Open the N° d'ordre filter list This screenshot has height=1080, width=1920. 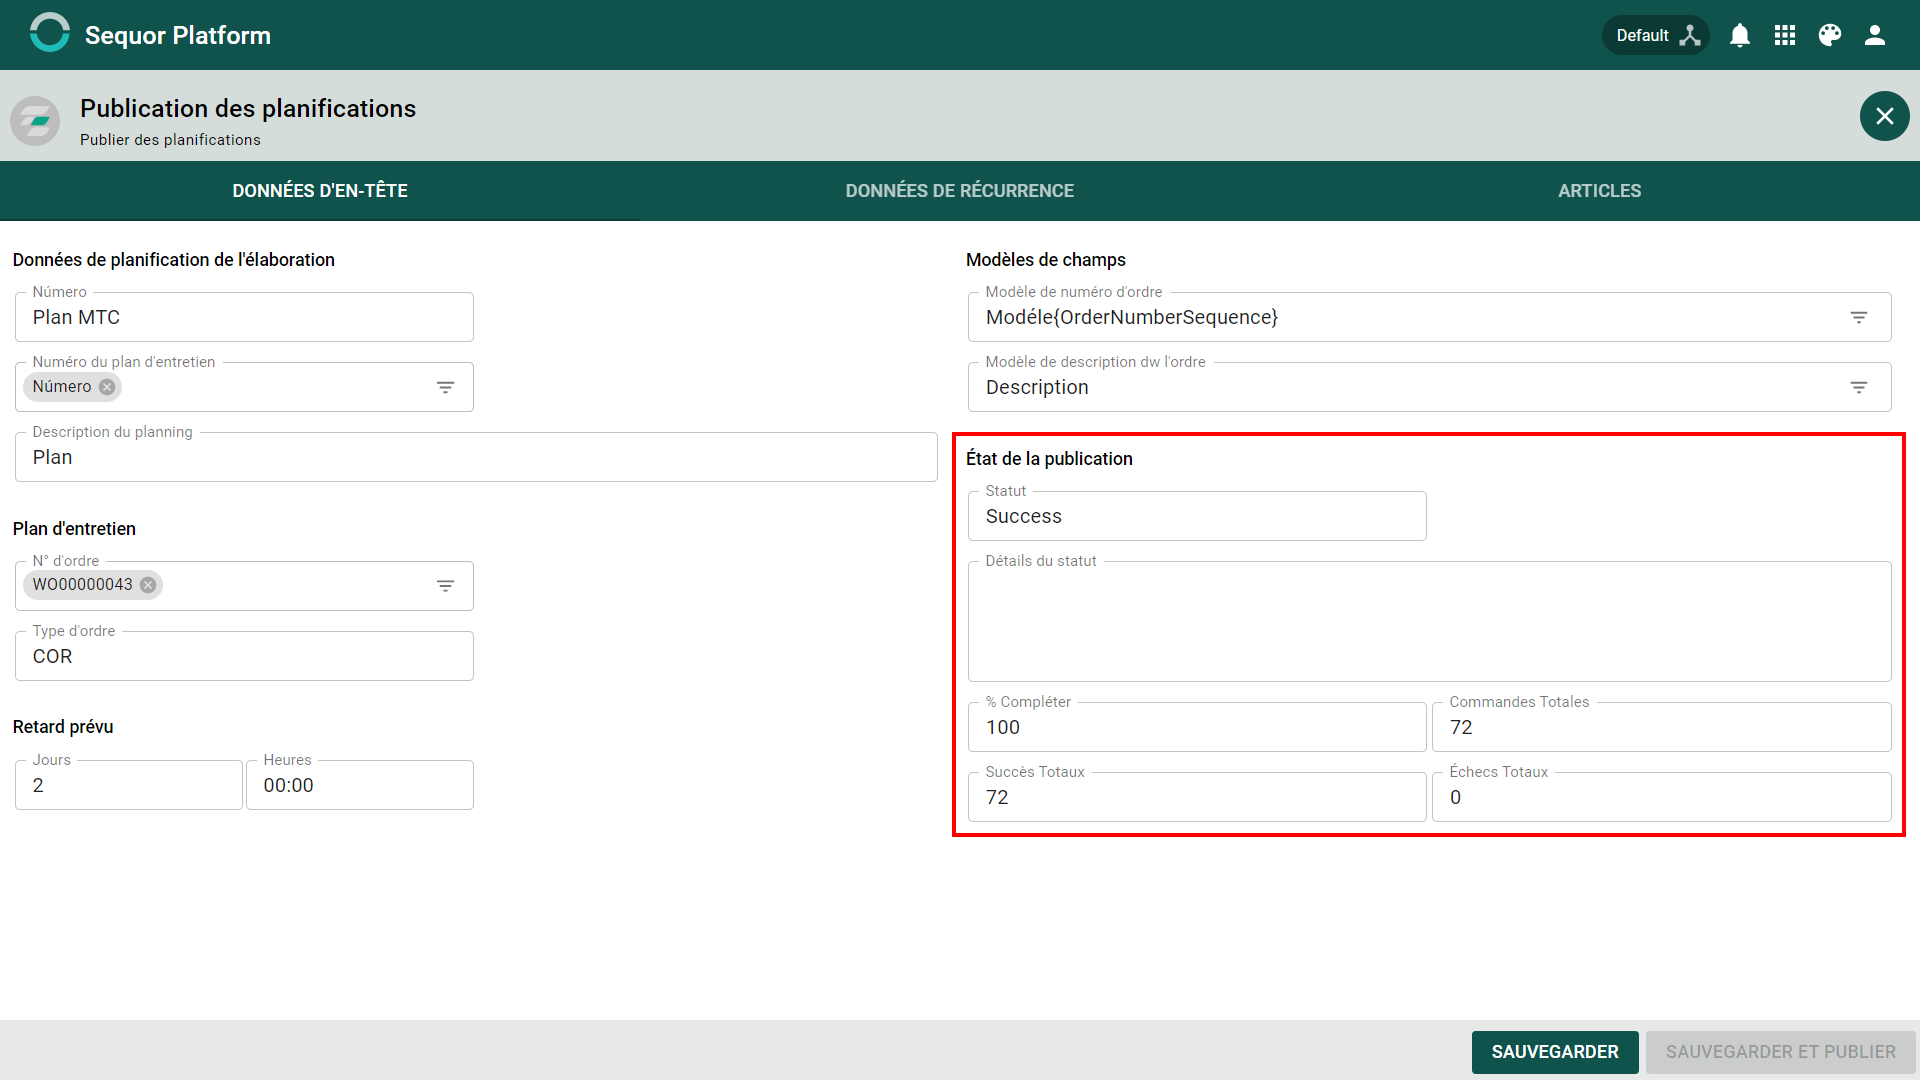pyautogui.click(x=446, y=586)
